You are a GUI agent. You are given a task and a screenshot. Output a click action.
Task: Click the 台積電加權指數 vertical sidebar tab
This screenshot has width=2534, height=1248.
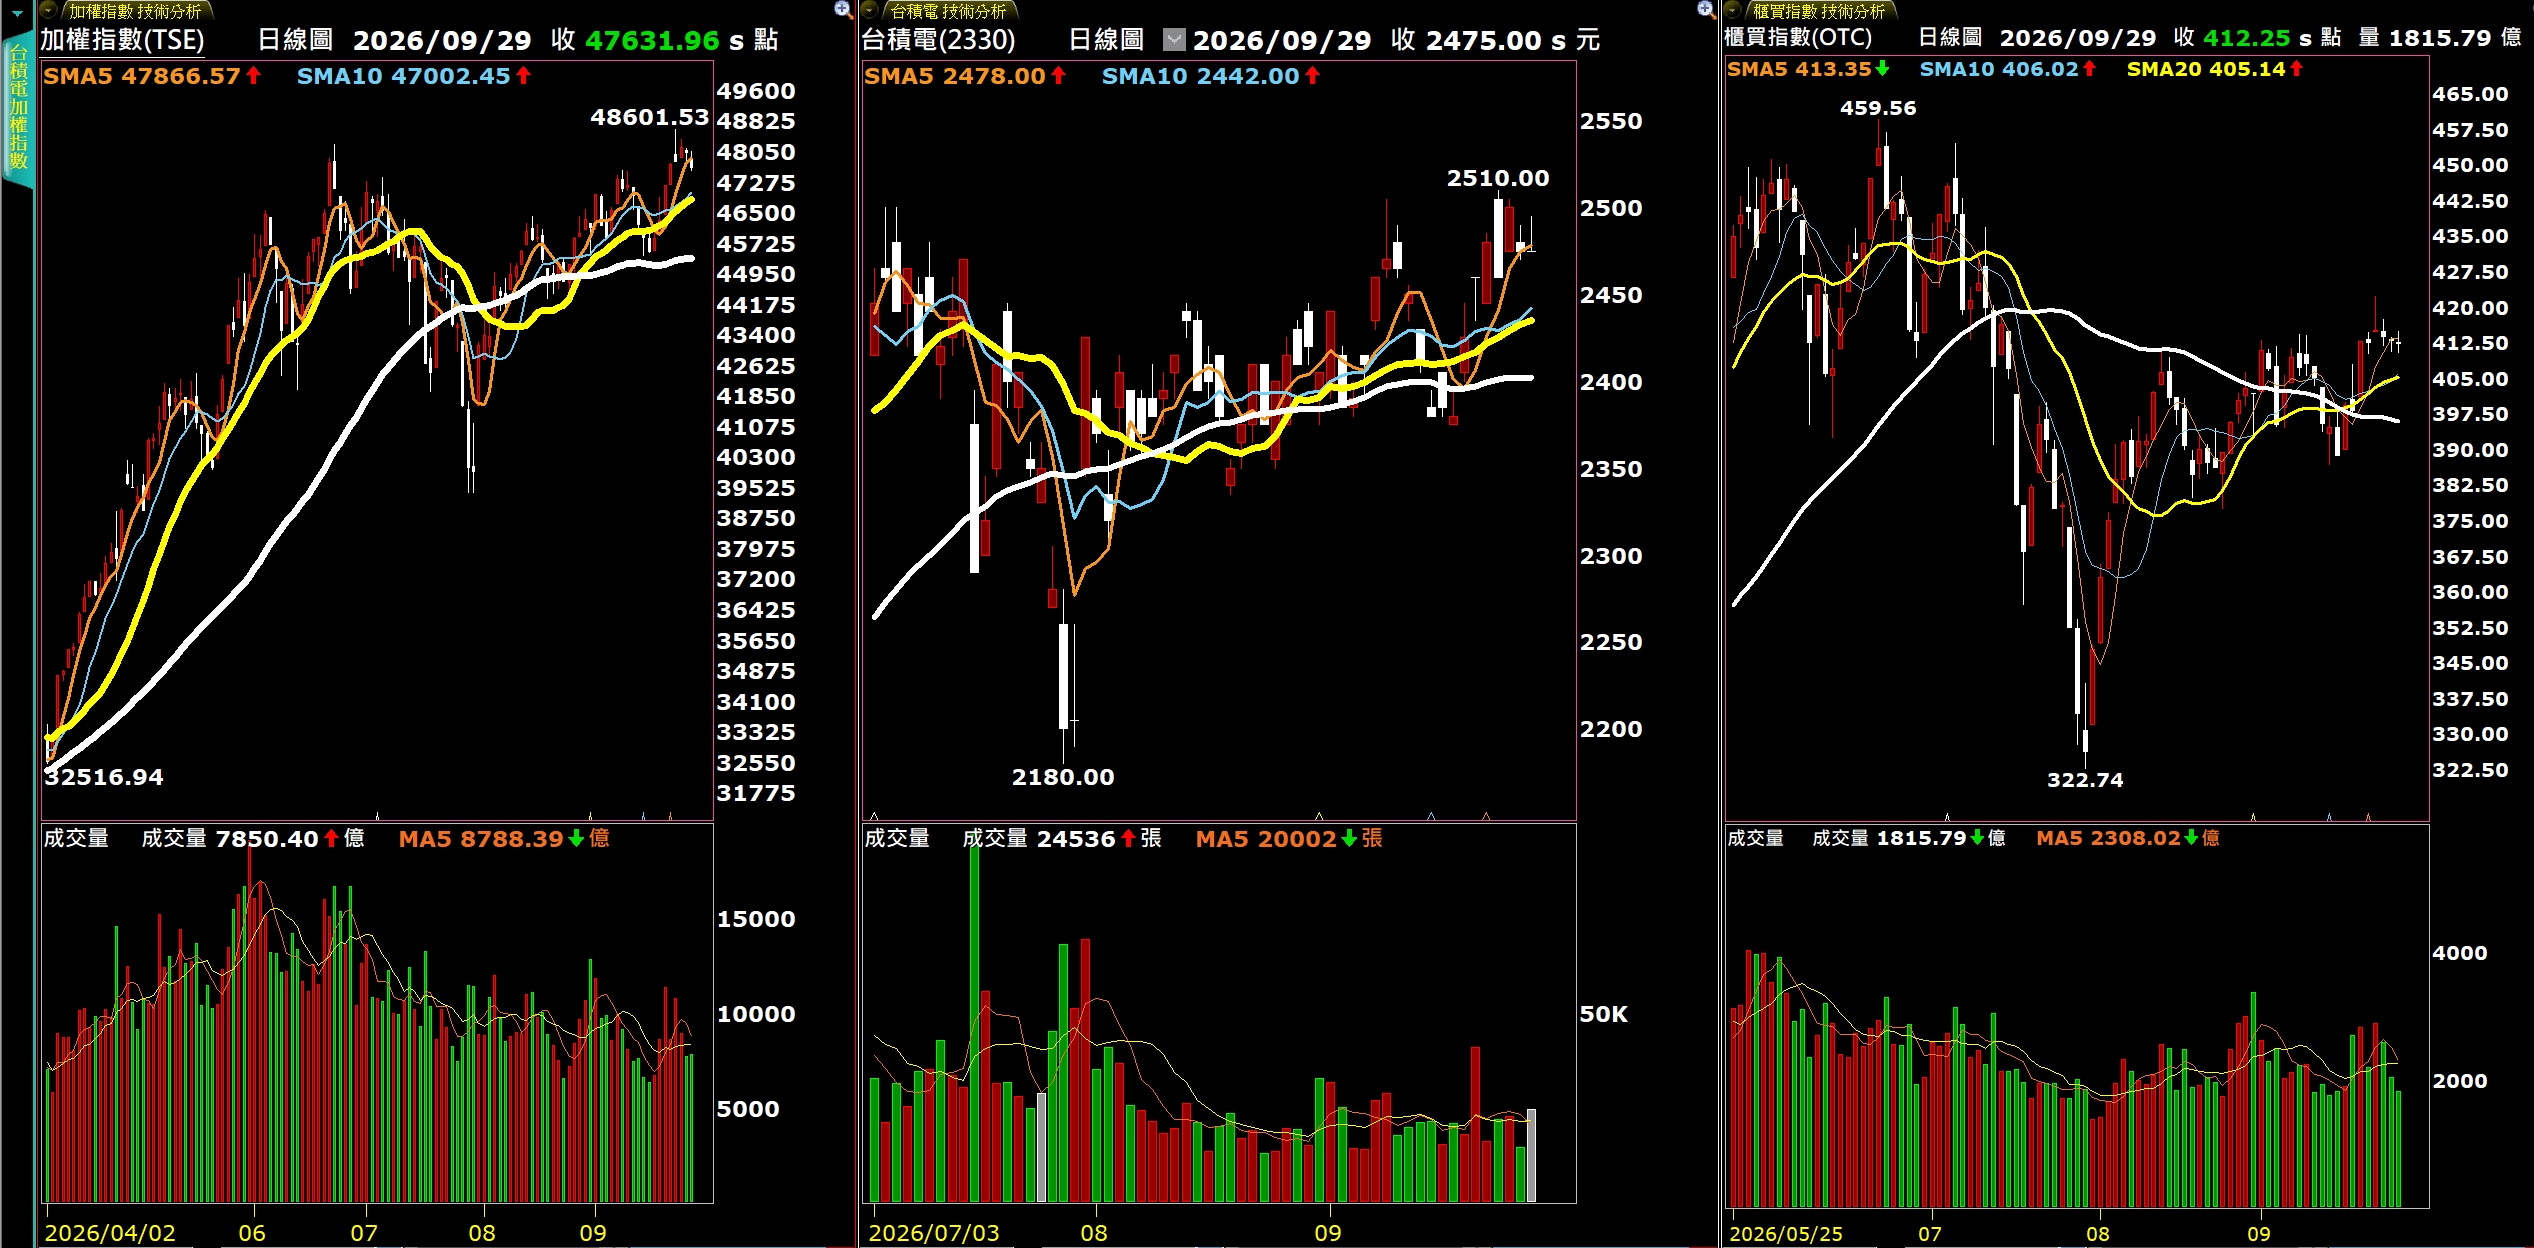[x=18, y=108]
